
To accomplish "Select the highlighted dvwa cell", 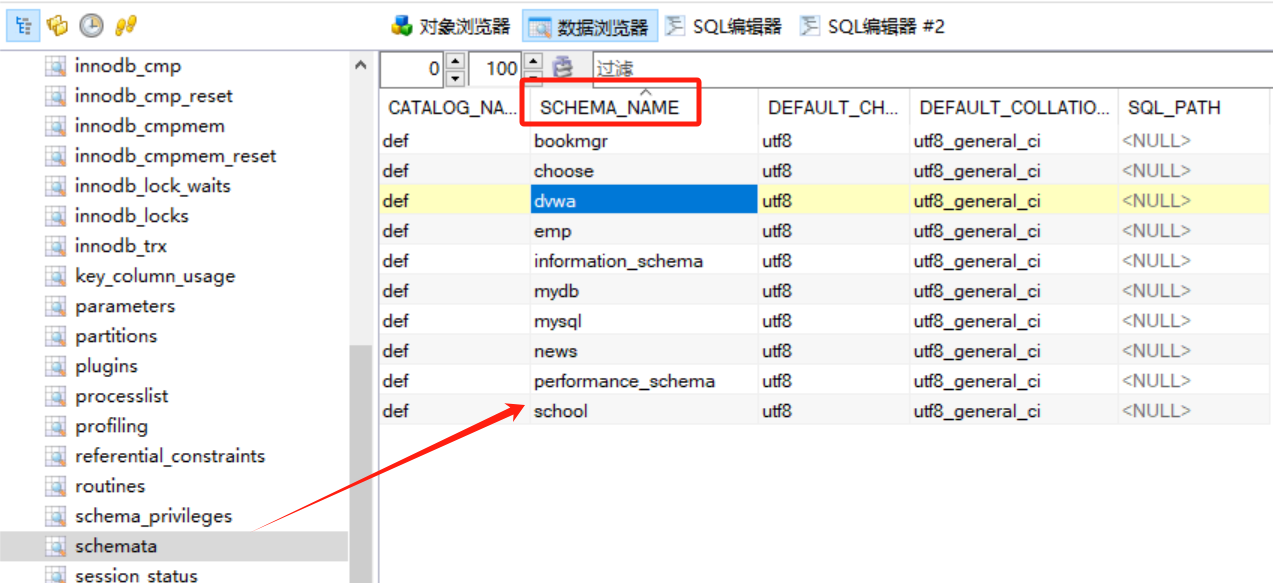I will pos(644,201).
